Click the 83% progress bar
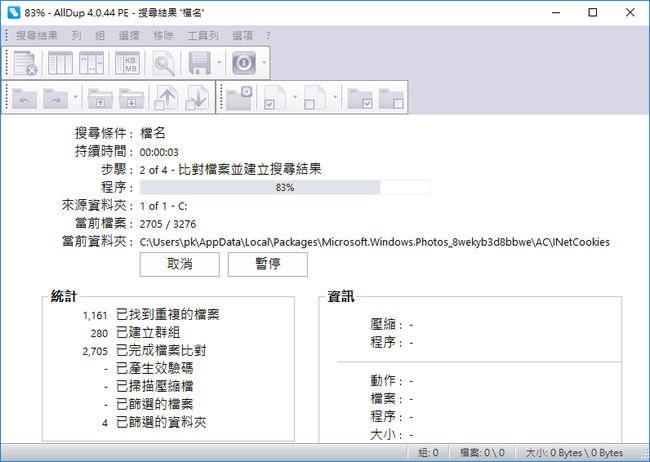650x462 pixels. pyautogui.click(x=285, y=187)
